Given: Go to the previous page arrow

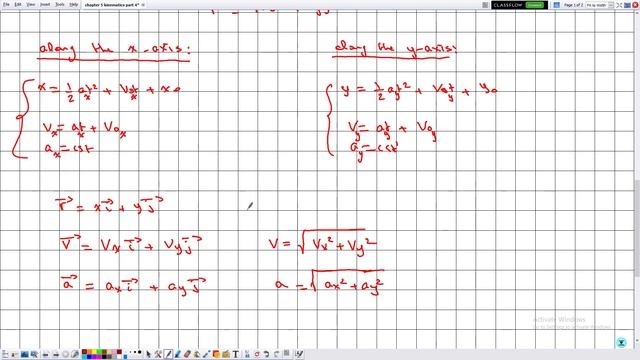Looking at the screenshot, I should (46, 354).
